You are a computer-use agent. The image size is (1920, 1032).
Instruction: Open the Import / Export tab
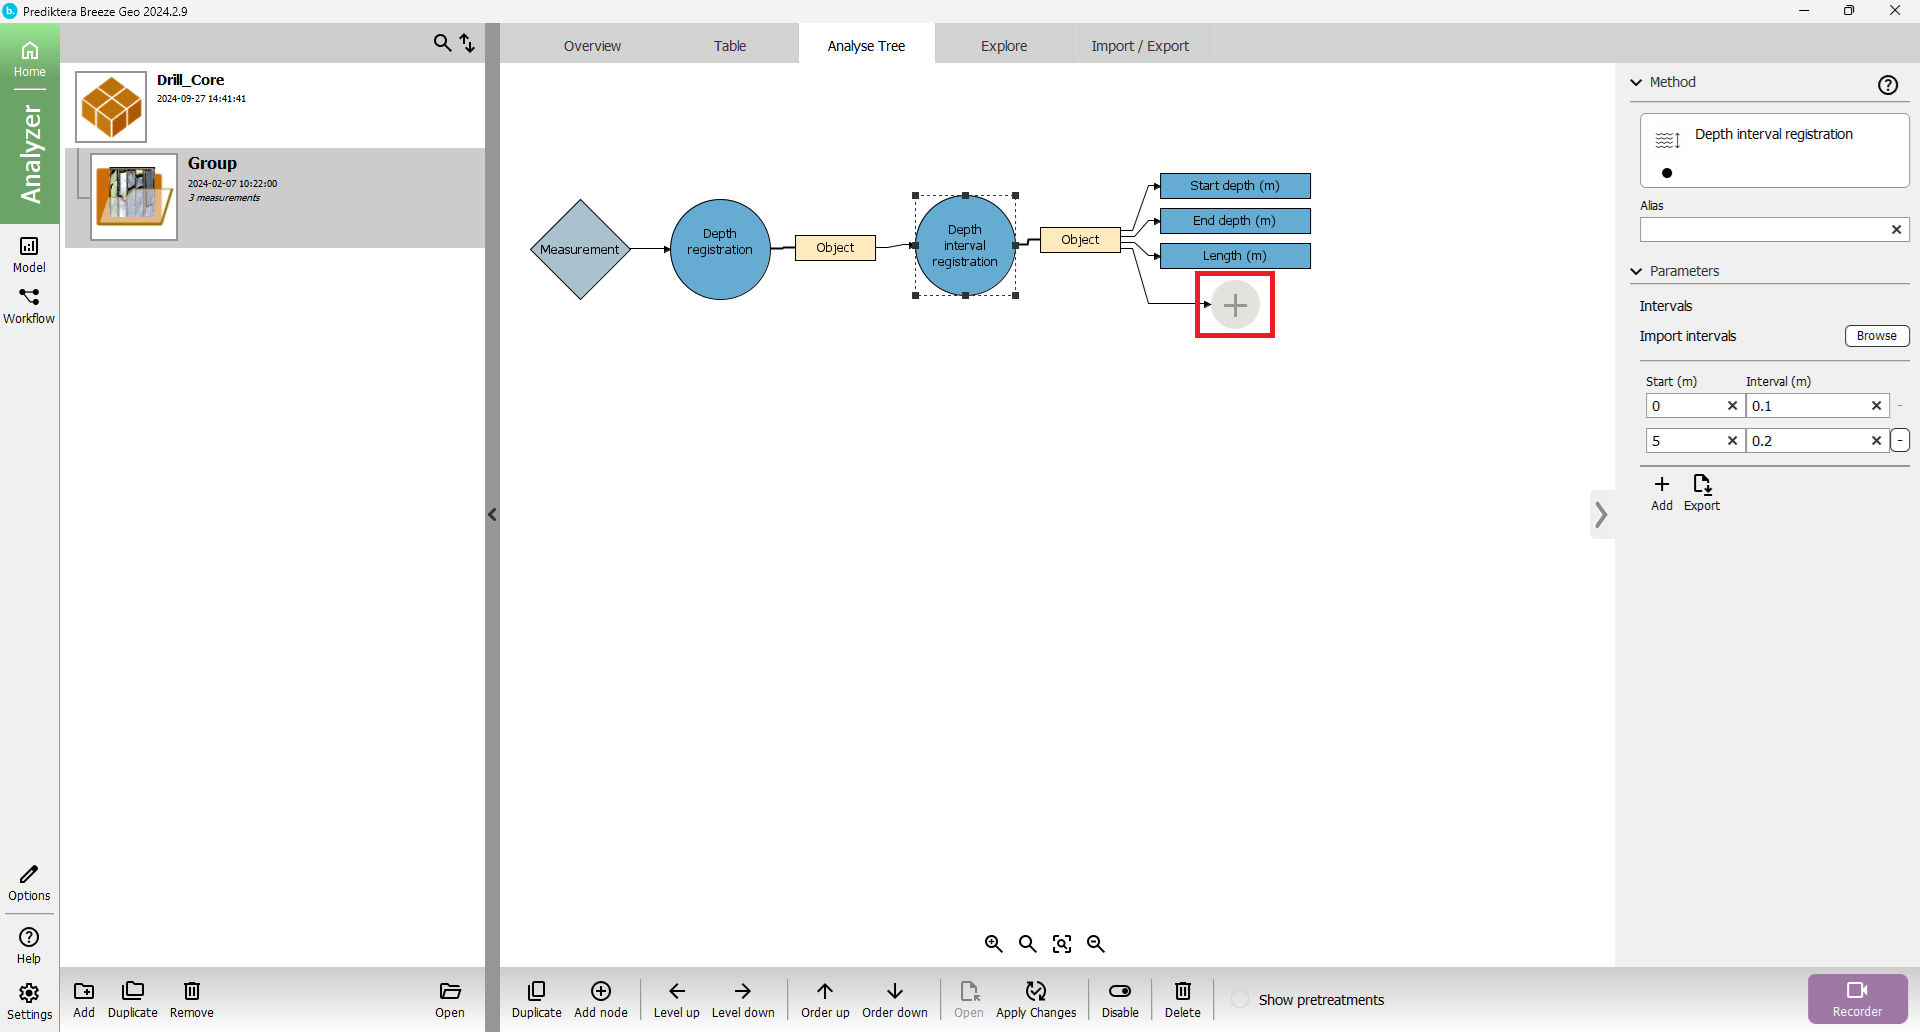click(1140, 46)
